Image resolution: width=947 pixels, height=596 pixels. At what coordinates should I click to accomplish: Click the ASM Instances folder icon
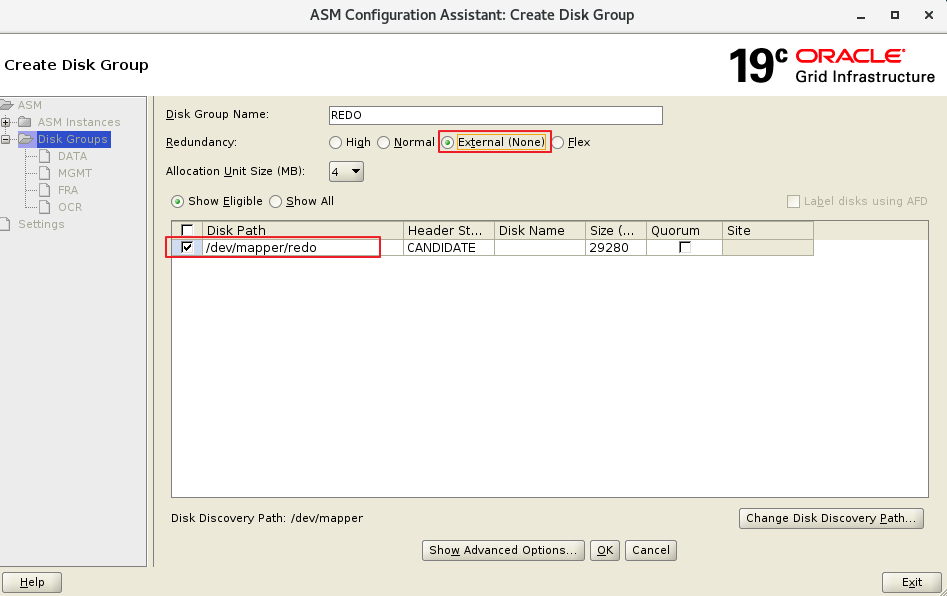(26, 122)
